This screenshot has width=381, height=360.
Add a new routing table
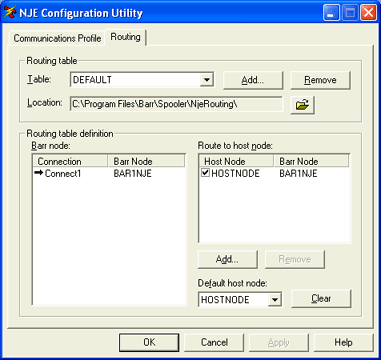pyautogui.click(x=253, y=80)
